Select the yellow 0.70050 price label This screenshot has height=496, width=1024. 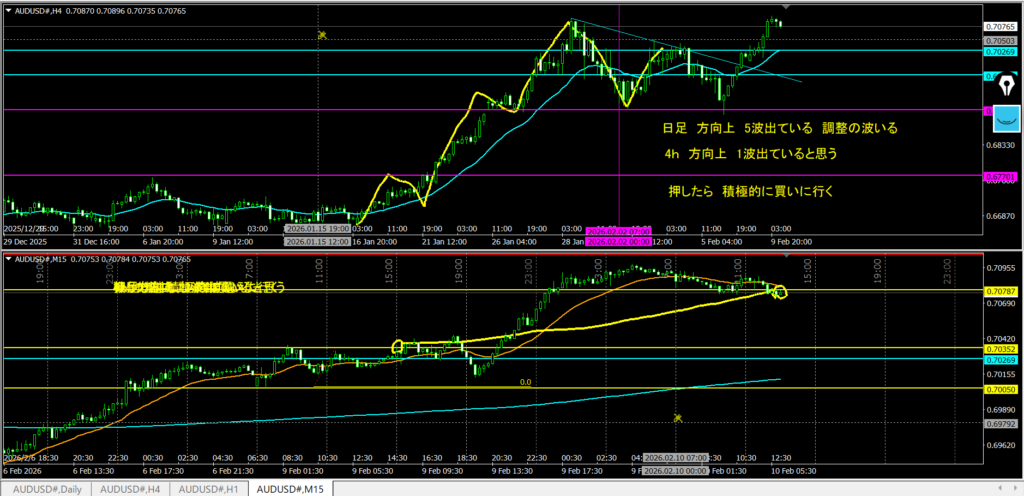(999, 388)
